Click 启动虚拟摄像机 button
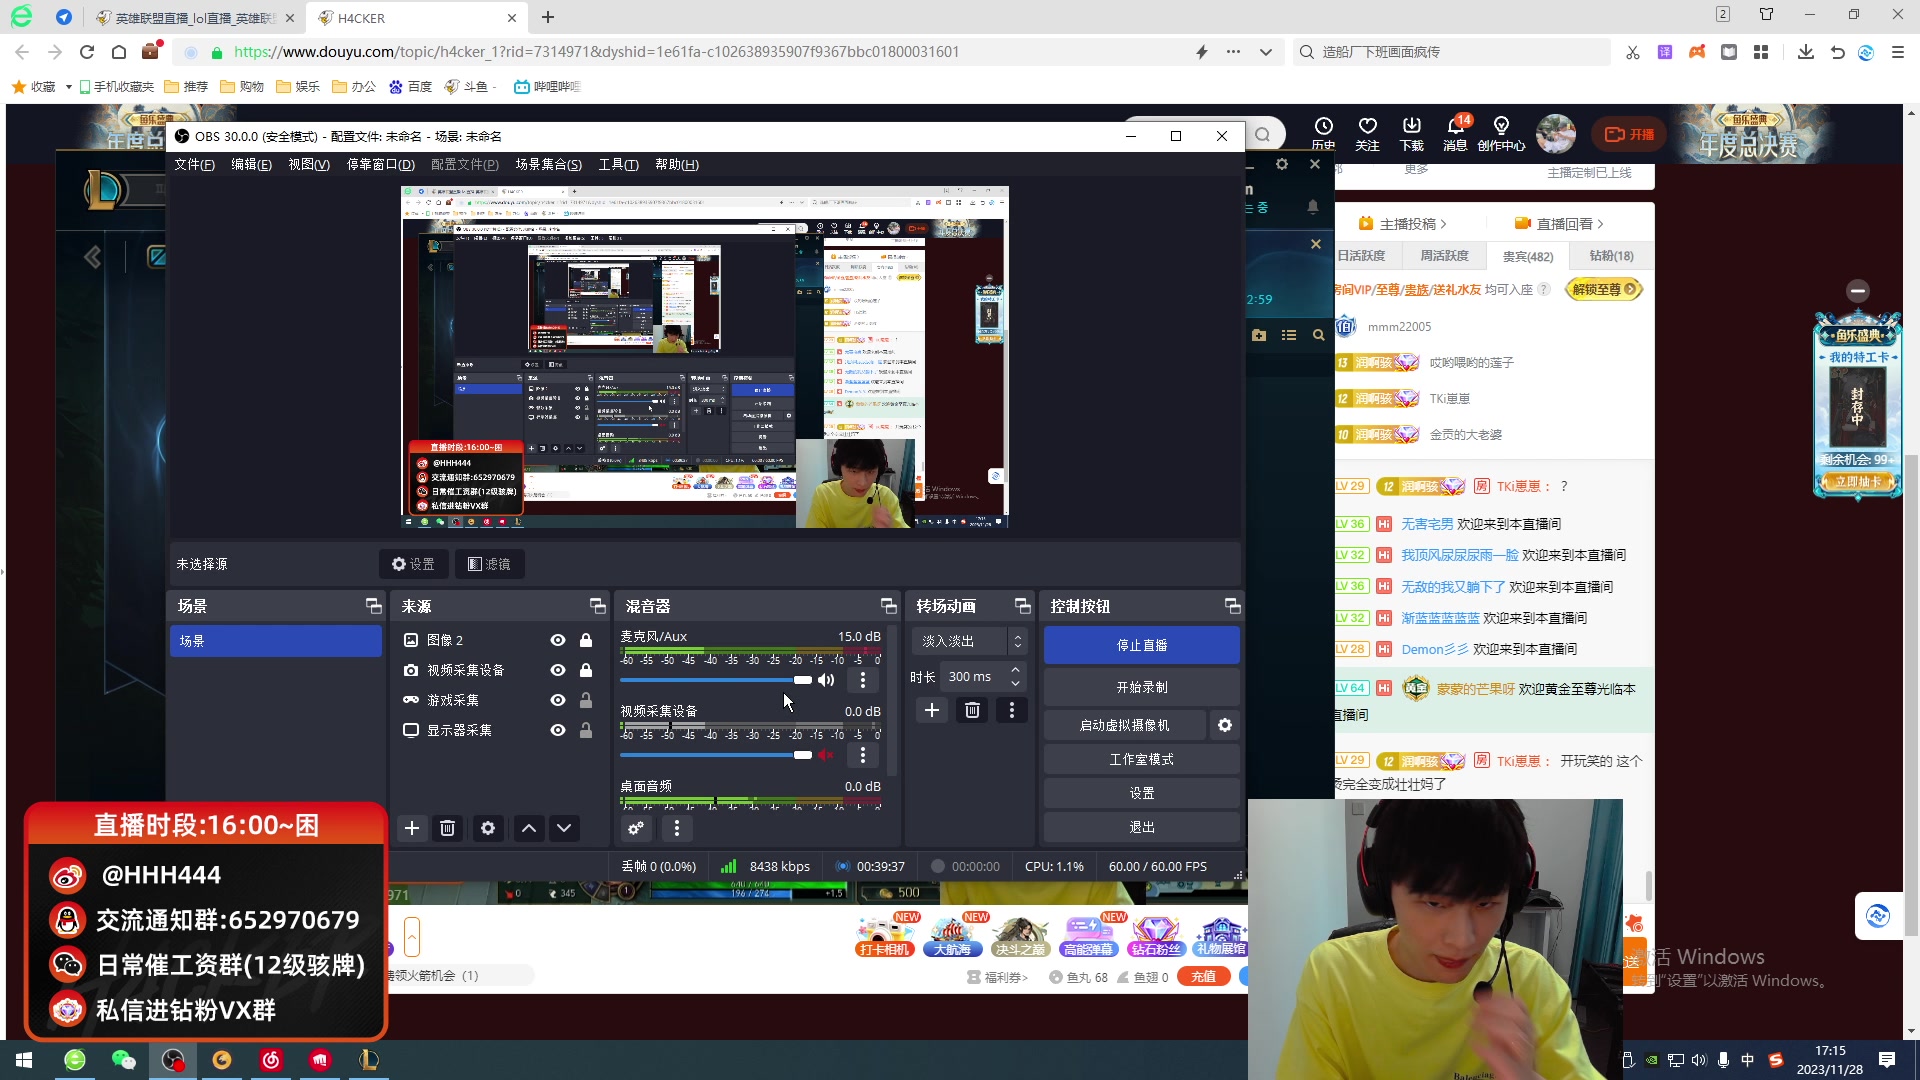Image resolution: width=1920 pixels, height=1080 pixels. (x=1124, y=725)
